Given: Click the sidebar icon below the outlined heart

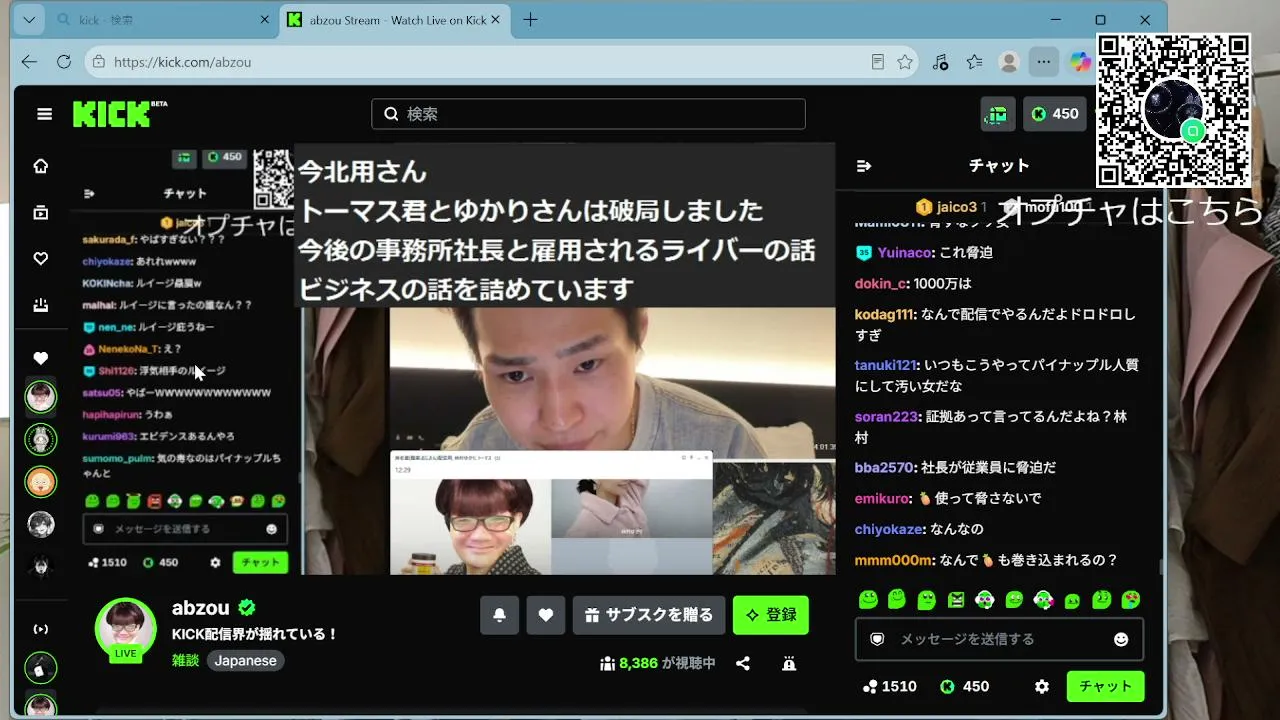Looking at the screenshot, I should pos(41,306).
